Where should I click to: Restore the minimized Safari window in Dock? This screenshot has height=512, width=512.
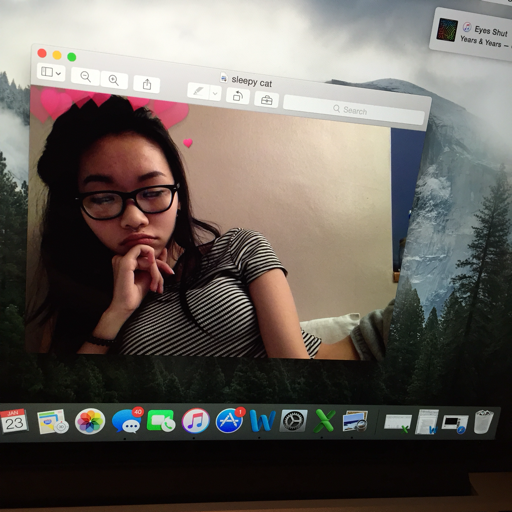click(x=455, y=424)
